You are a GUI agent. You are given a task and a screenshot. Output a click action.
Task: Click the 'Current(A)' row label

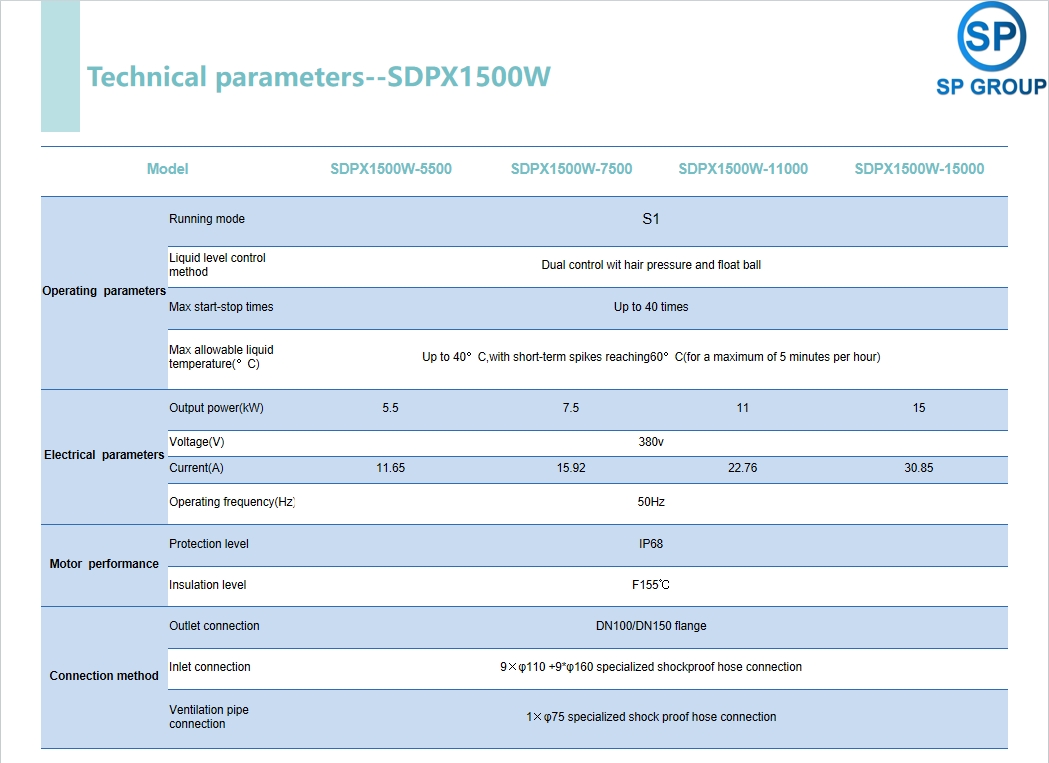[196, 468]
